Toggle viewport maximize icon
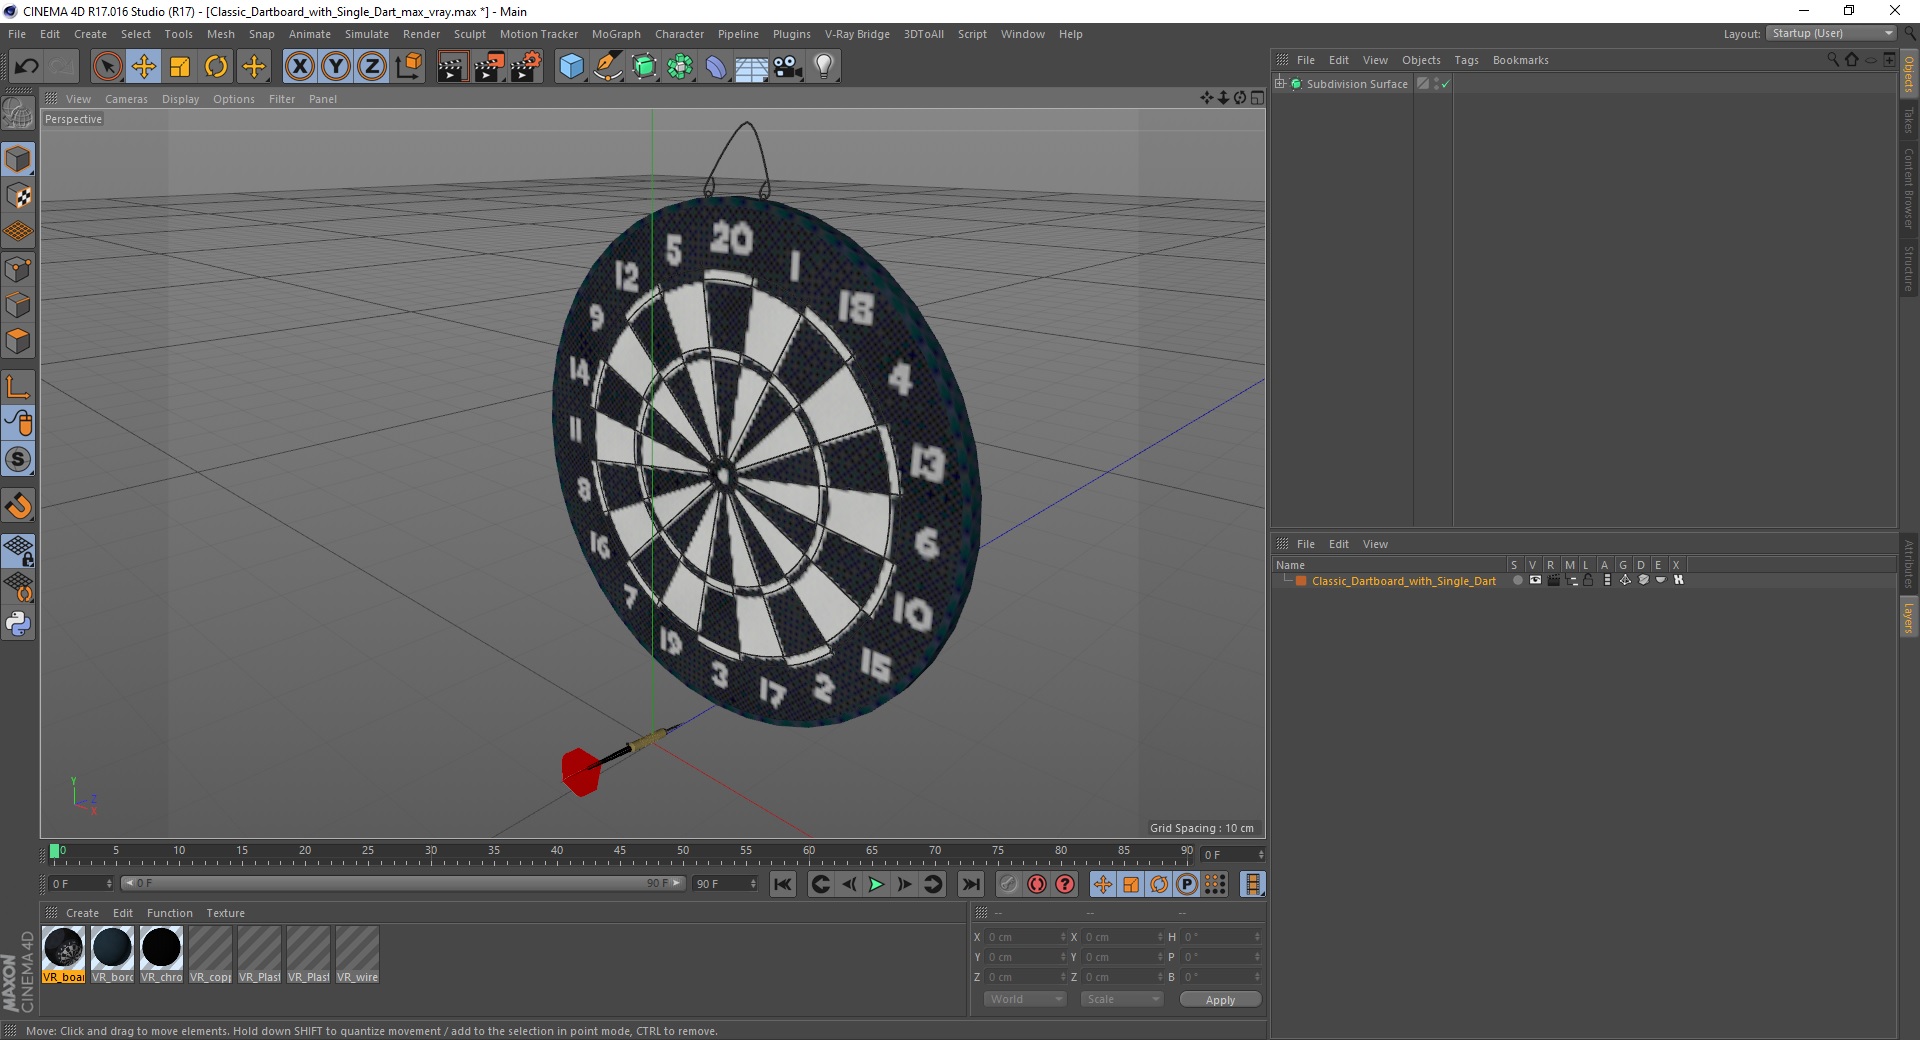 tap(1257, 98)
